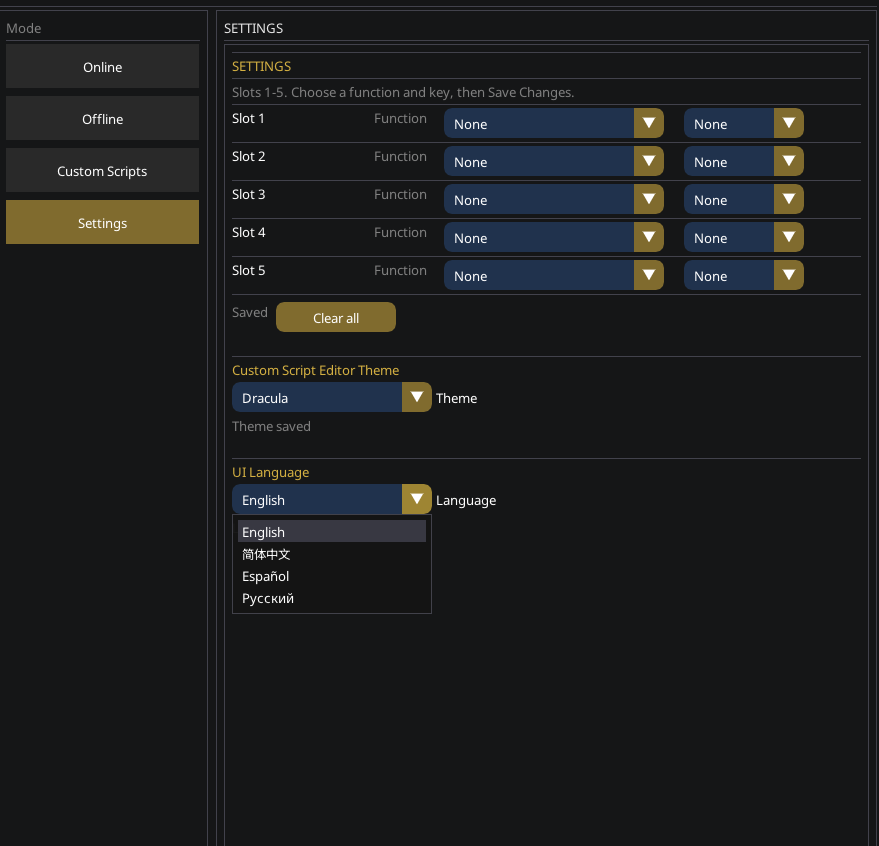Open the Slot 2 Function dropdown
The image size is (879, 846).
click(x=554, y=161)
